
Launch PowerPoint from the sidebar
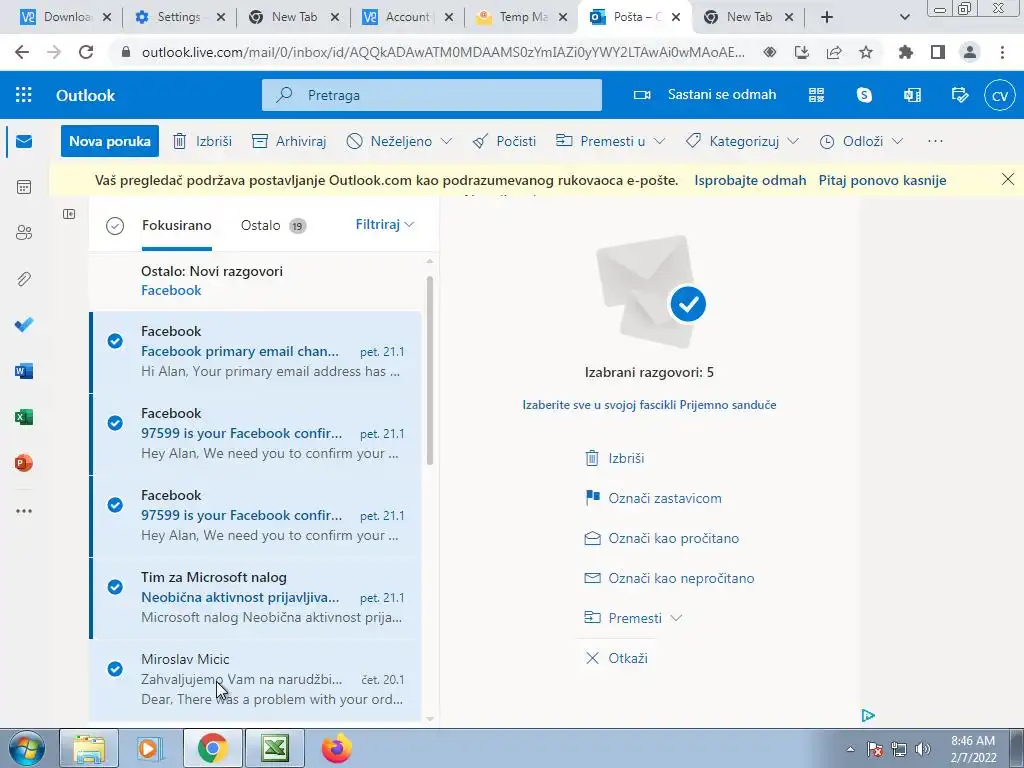24,463
